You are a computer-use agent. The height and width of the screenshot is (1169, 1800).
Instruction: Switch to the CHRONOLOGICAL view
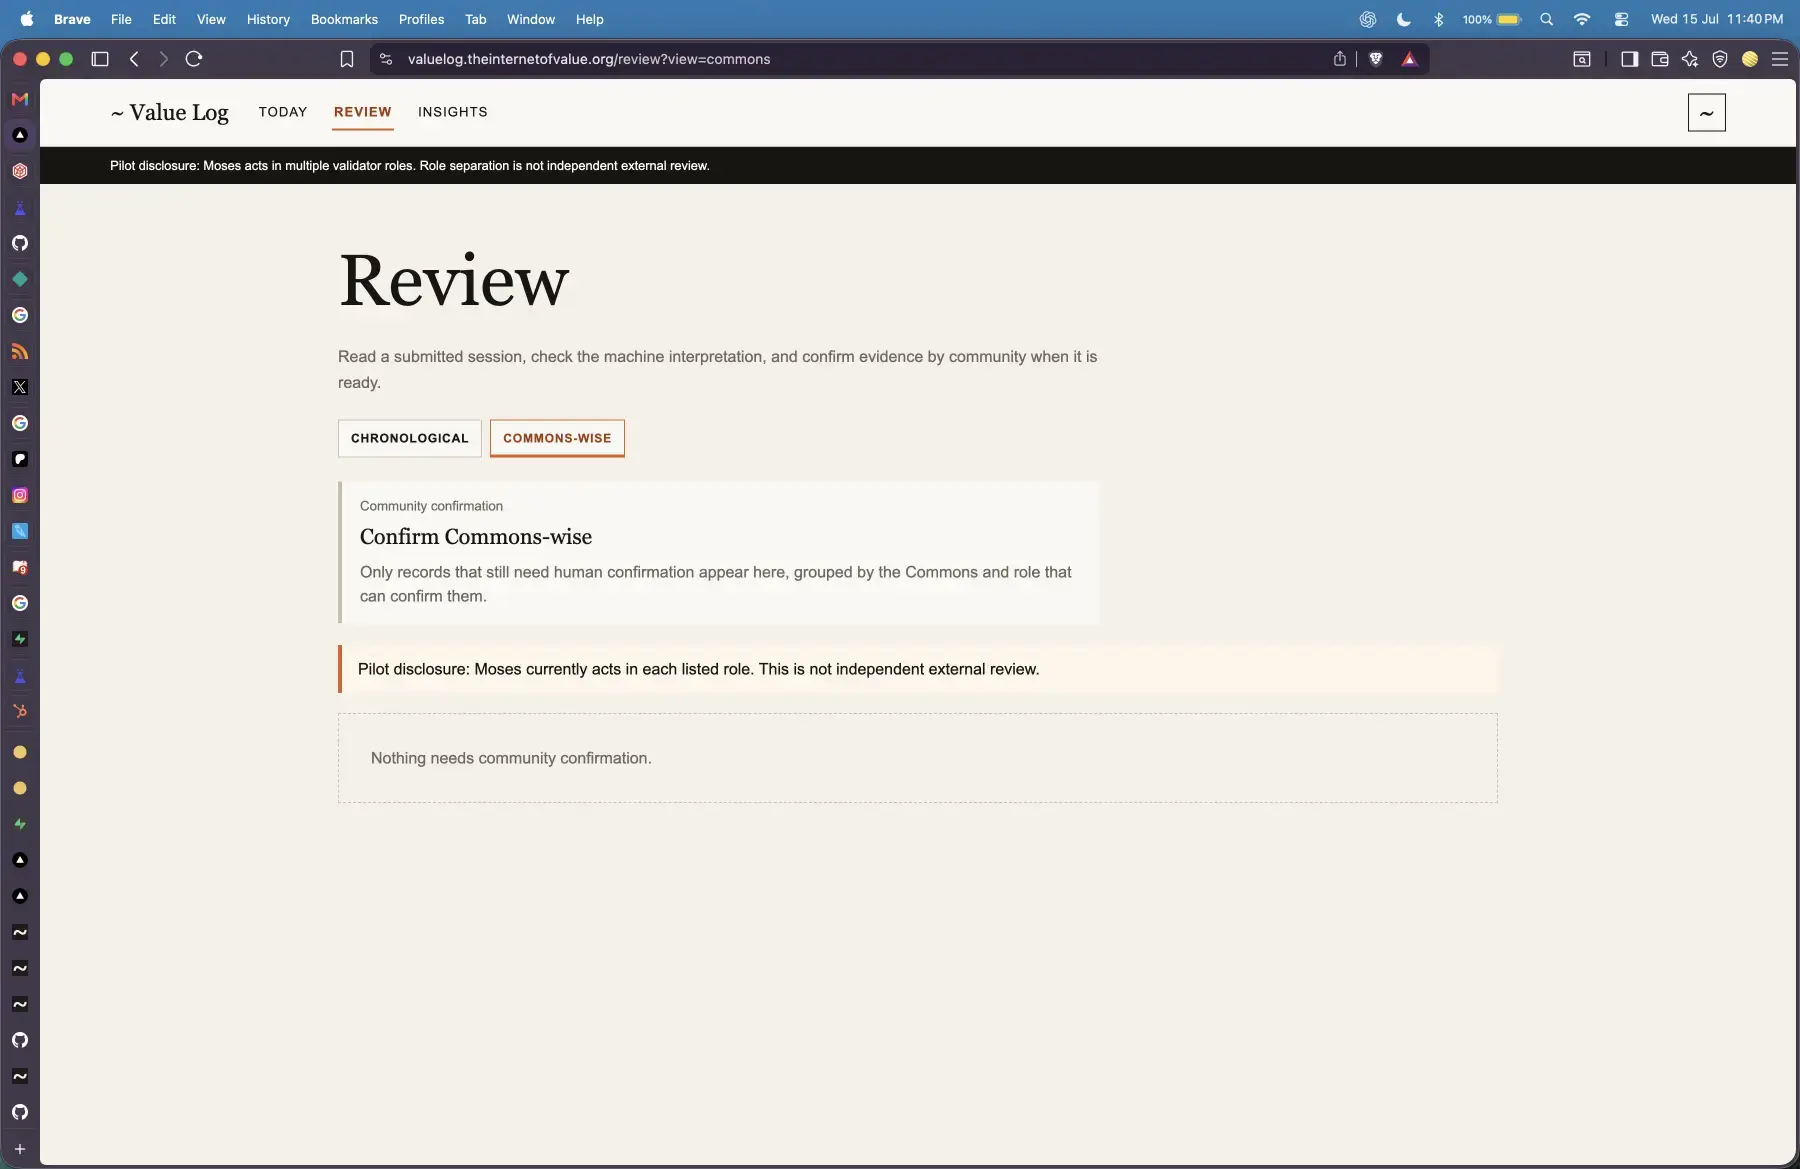point(410,438)
